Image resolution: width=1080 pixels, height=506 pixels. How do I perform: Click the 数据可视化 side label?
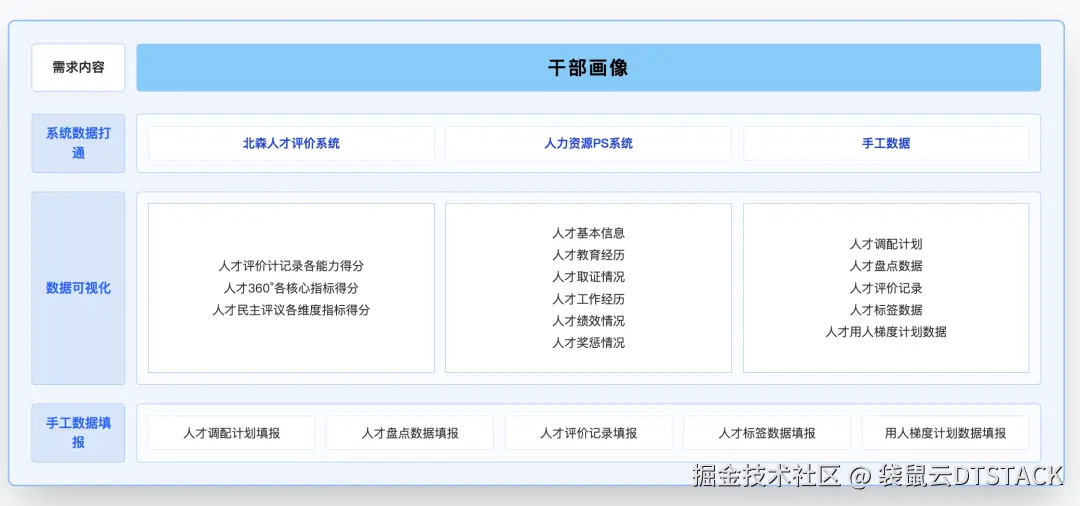click(x=78, y=288)
